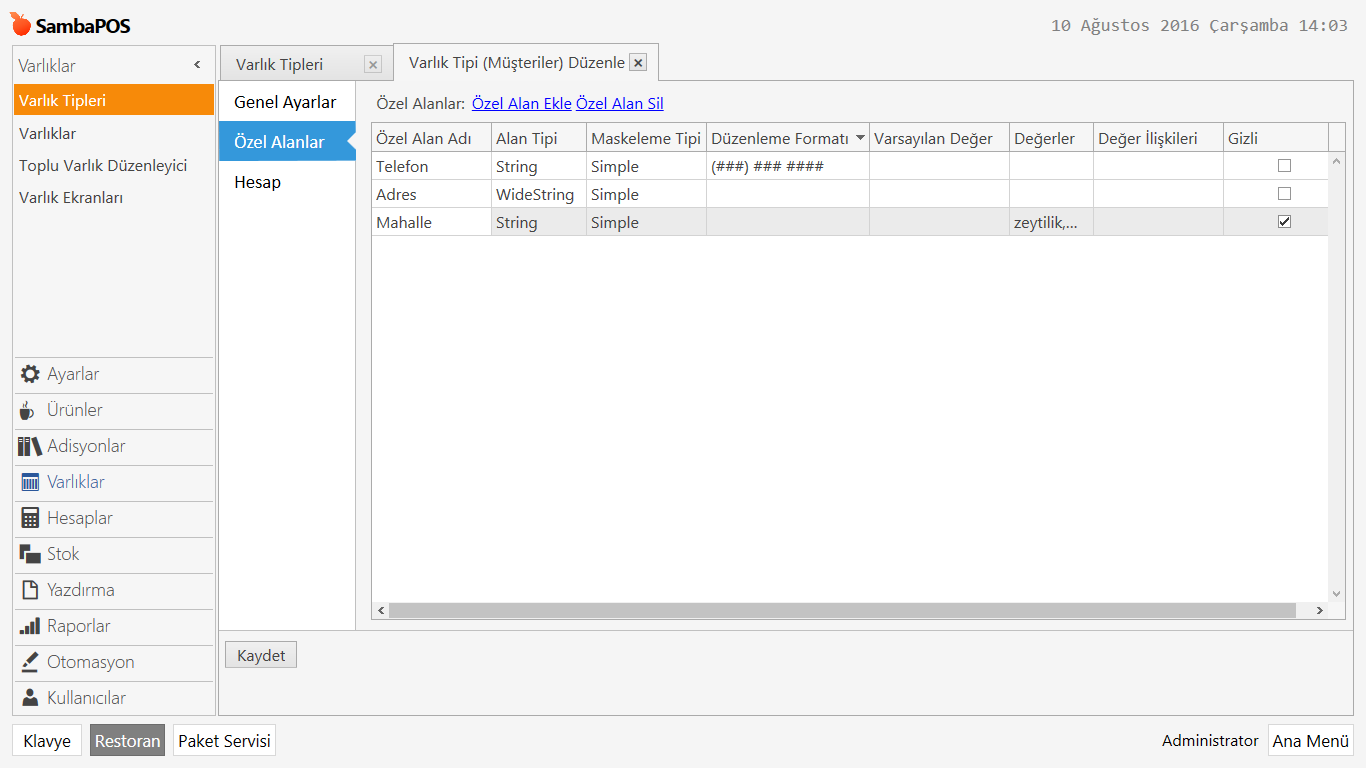This screenshot has height=768, width=1366.
Task: Click the Stok icon
Action: tap(30, 554)
